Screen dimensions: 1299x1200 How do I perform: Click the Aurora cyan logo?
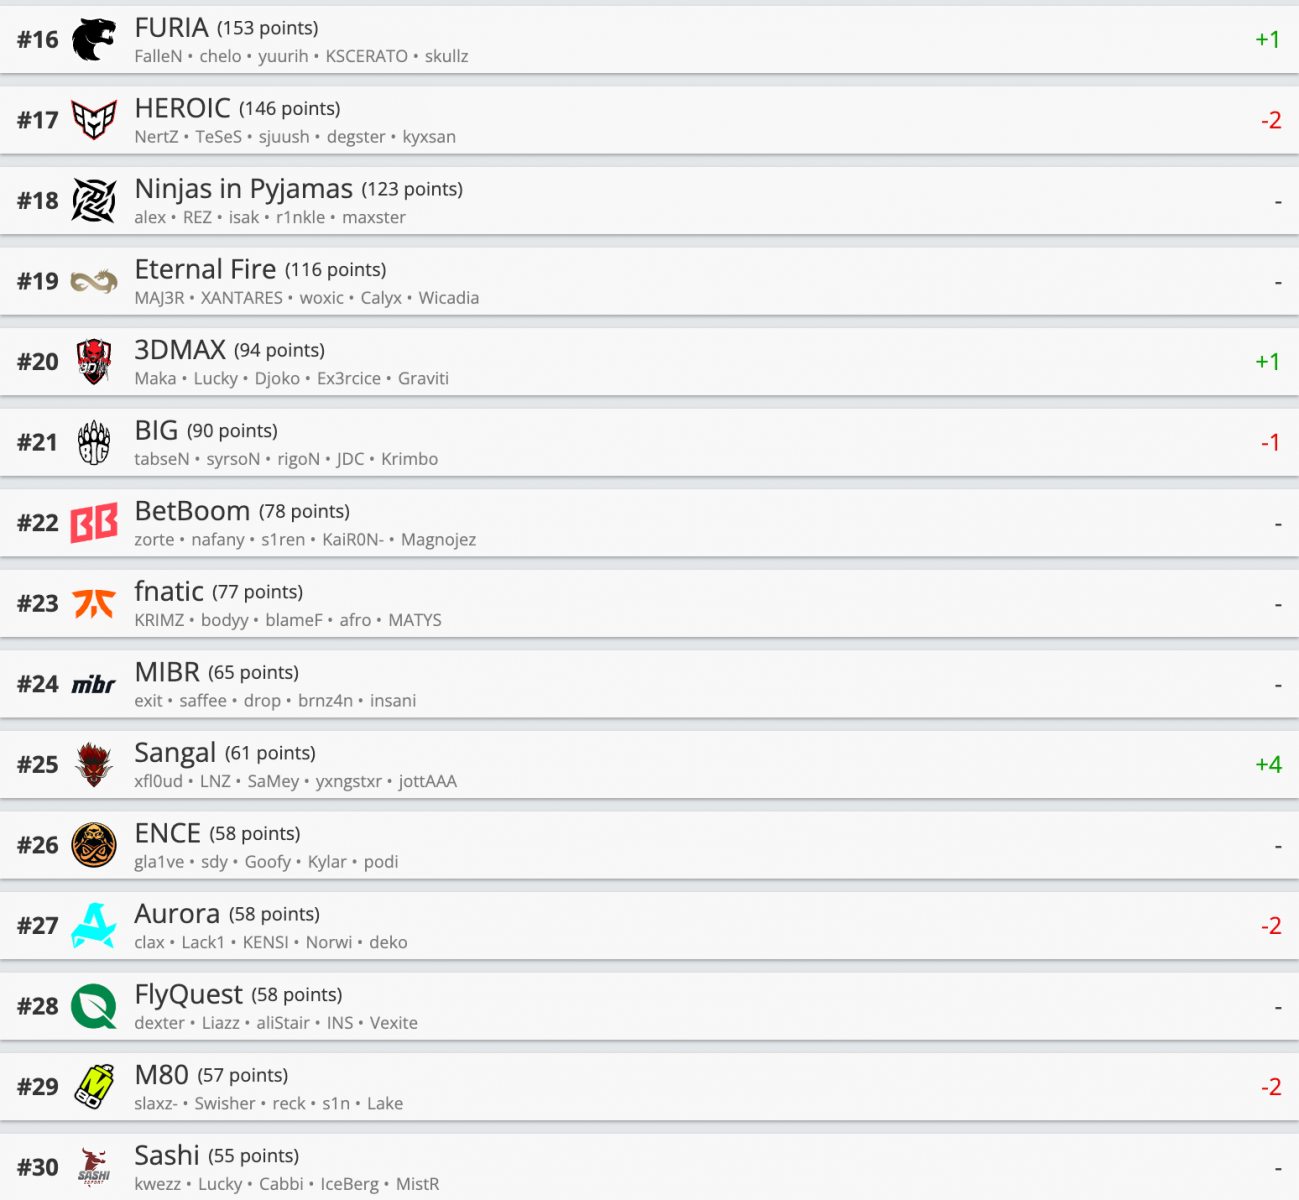pyautogui.click(x=94, y=926)
